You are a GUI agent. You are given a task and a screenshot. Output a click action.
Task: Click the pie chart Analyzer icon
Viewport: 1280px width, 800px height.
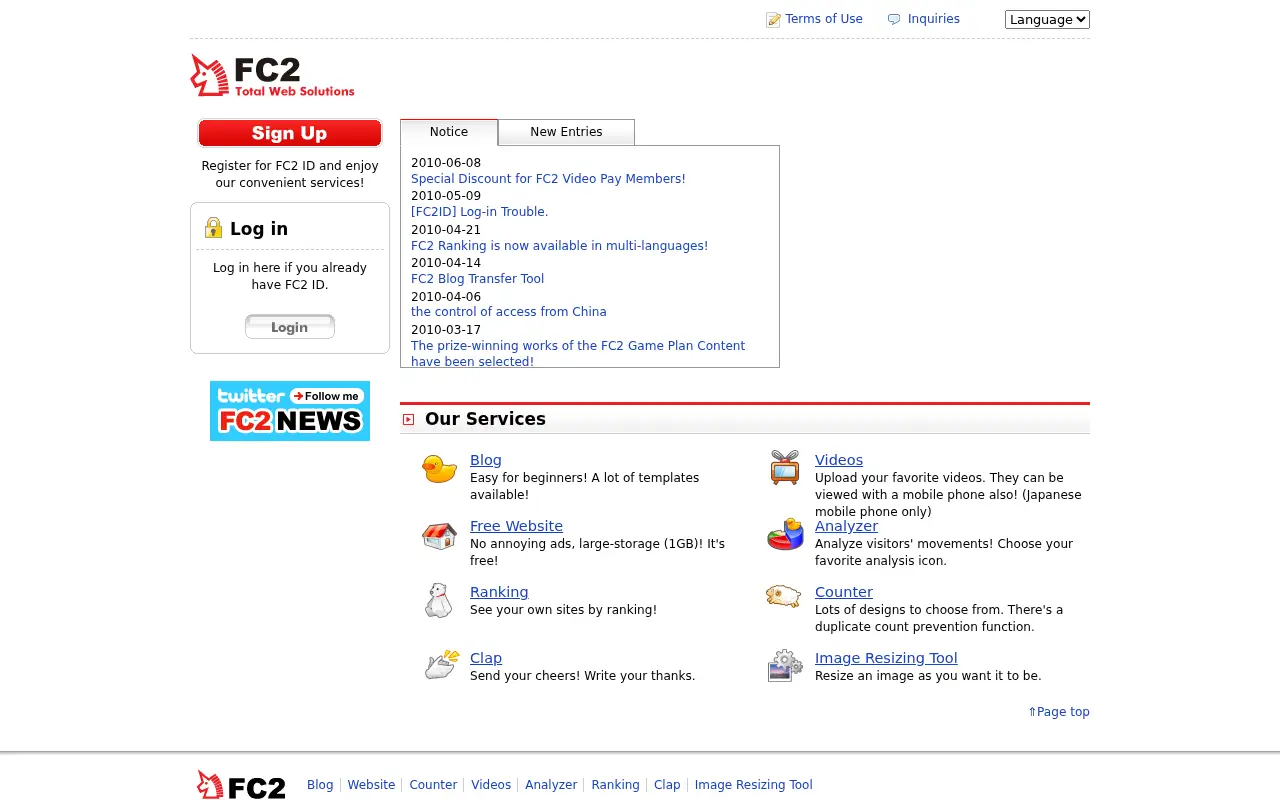point(785,534)
